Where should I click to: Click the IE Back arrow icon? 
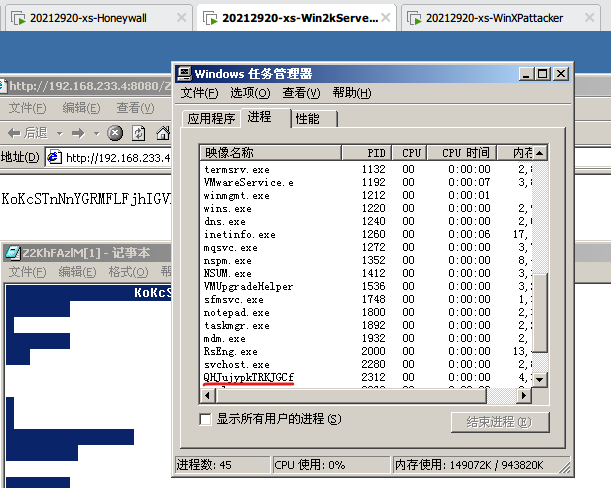[14, 134]
